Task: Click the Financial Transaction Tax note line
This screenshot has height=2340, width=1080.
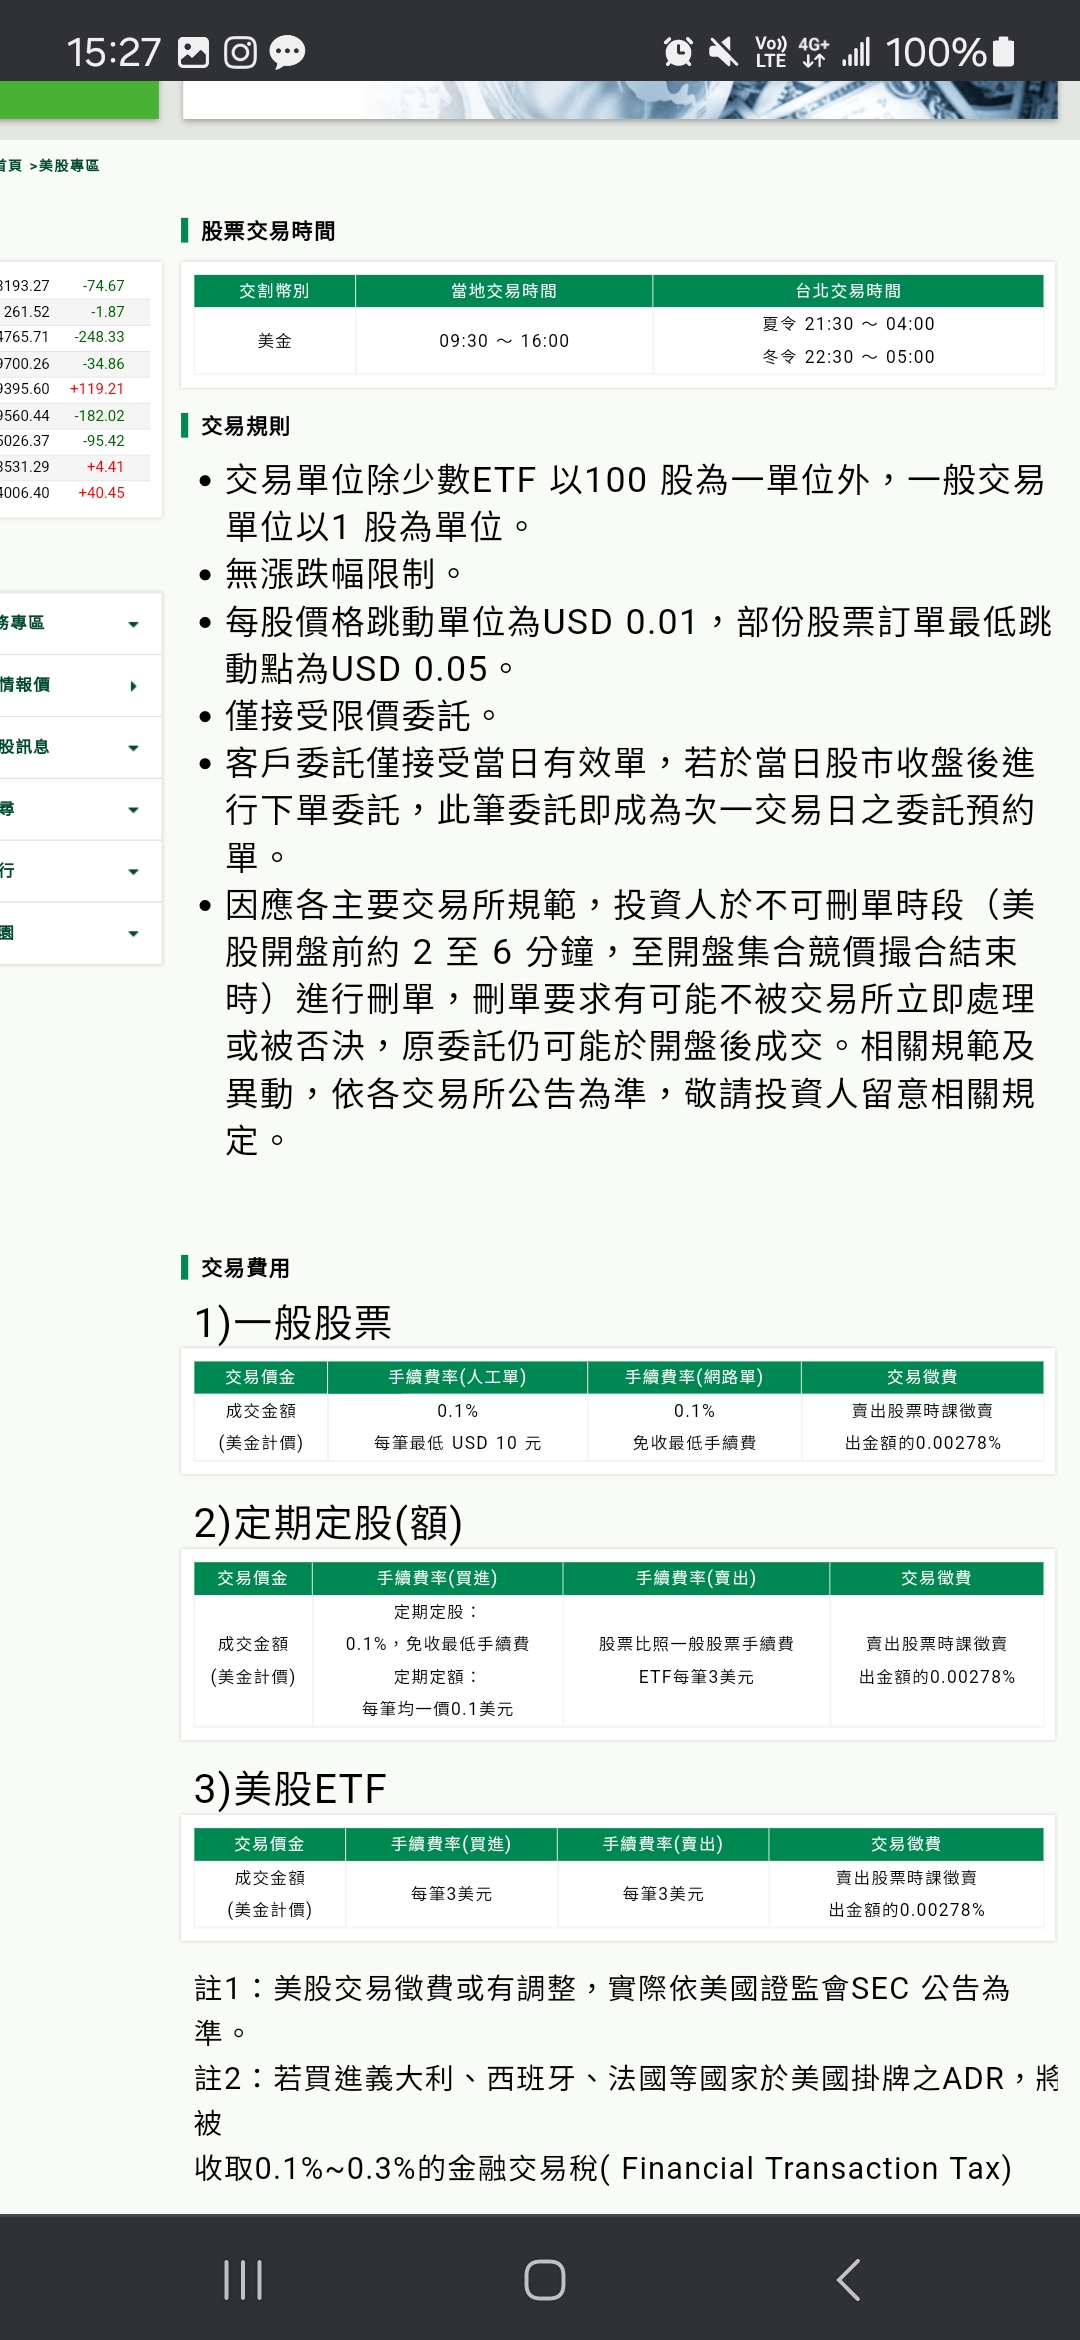Action: (x=603, y=2168)
